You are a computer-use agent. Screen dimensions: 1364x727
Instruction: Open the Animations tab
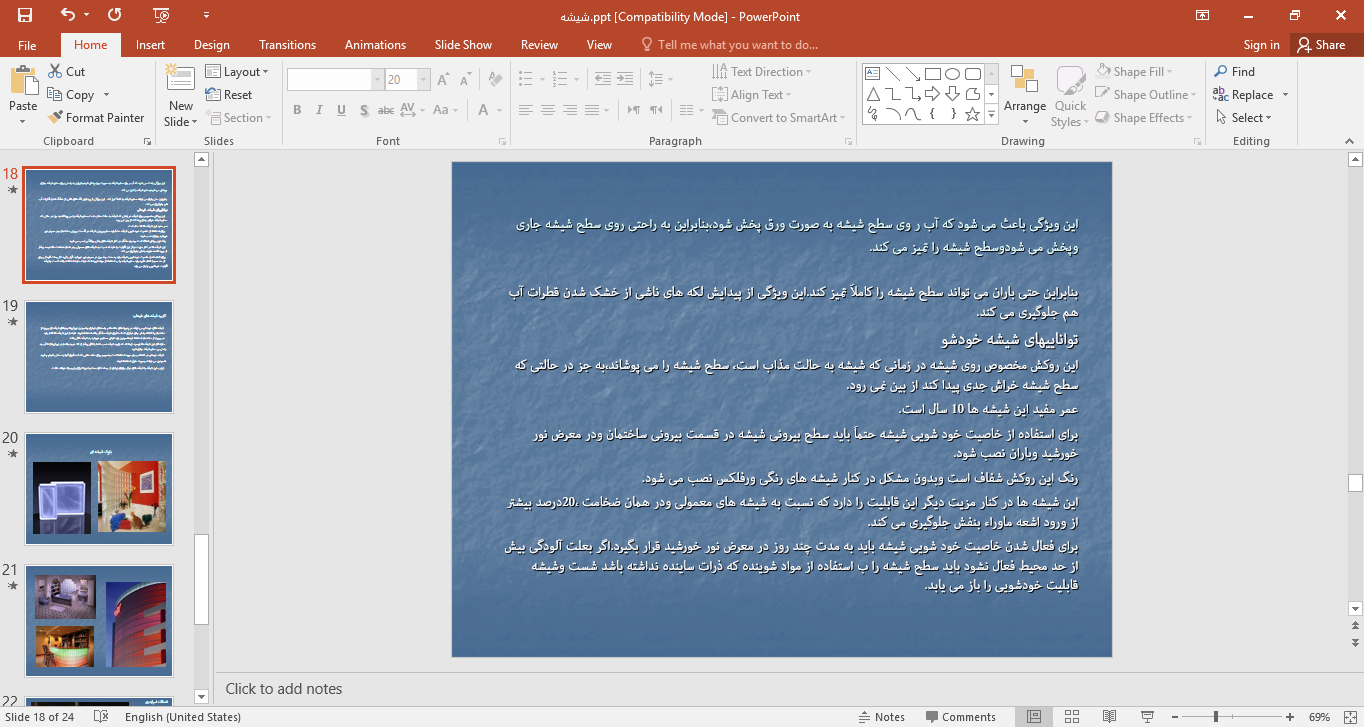(375, 45)
